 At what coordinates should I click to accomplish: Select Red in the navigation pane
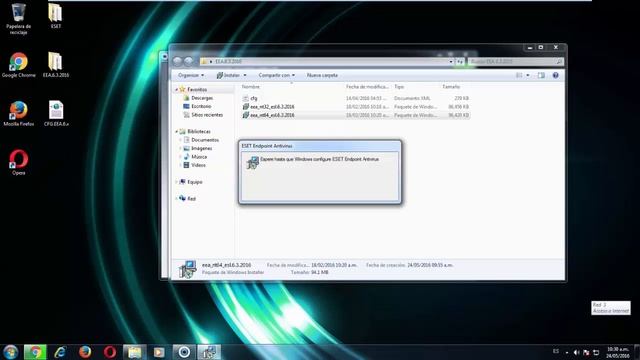coord(191,199)
